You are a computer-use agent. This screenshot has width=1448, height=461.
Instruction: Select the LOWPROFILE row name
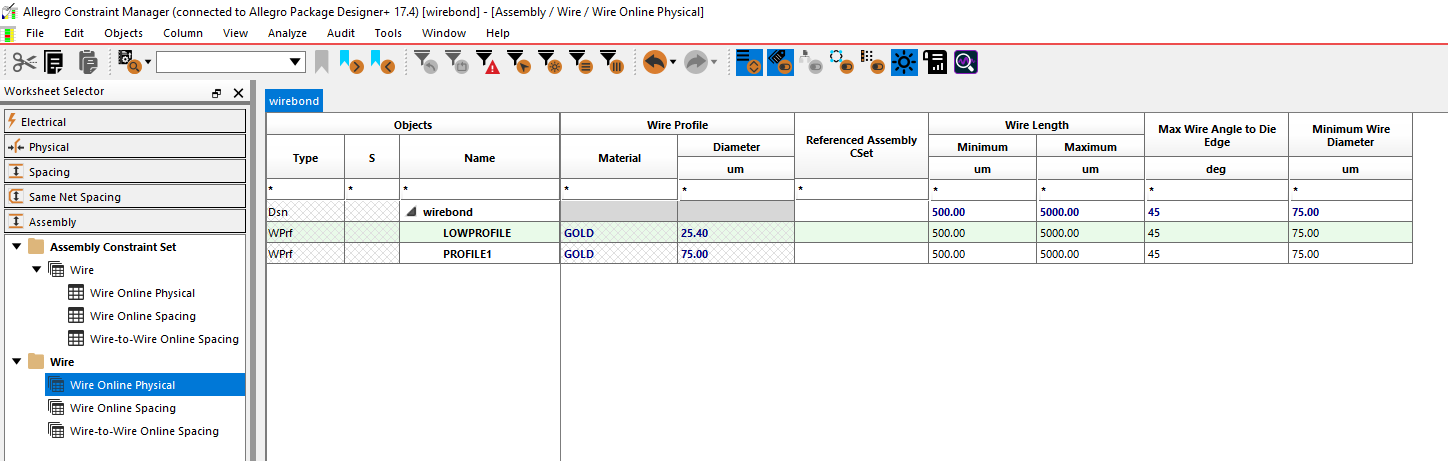[477, 233]
